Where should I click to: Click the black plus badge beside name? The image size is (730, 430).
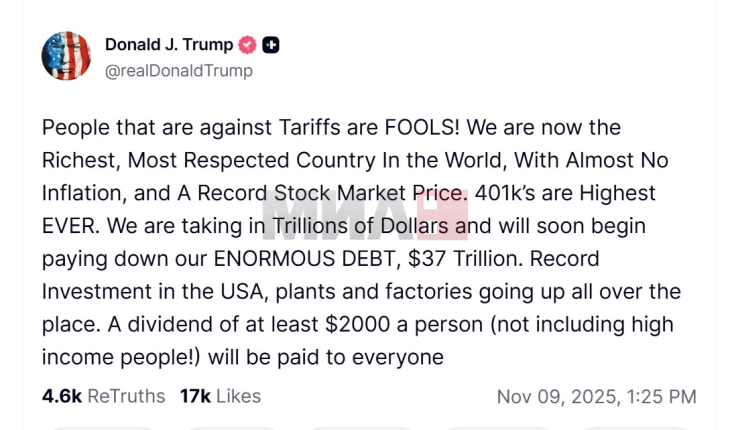pyautogui.click(x=271, y=45)
